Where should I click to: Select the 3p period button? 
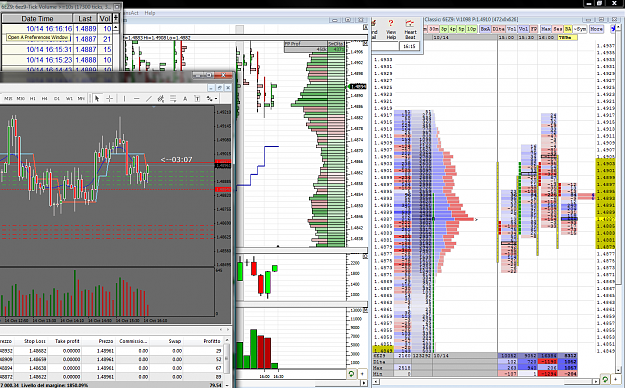pos(444,29)
